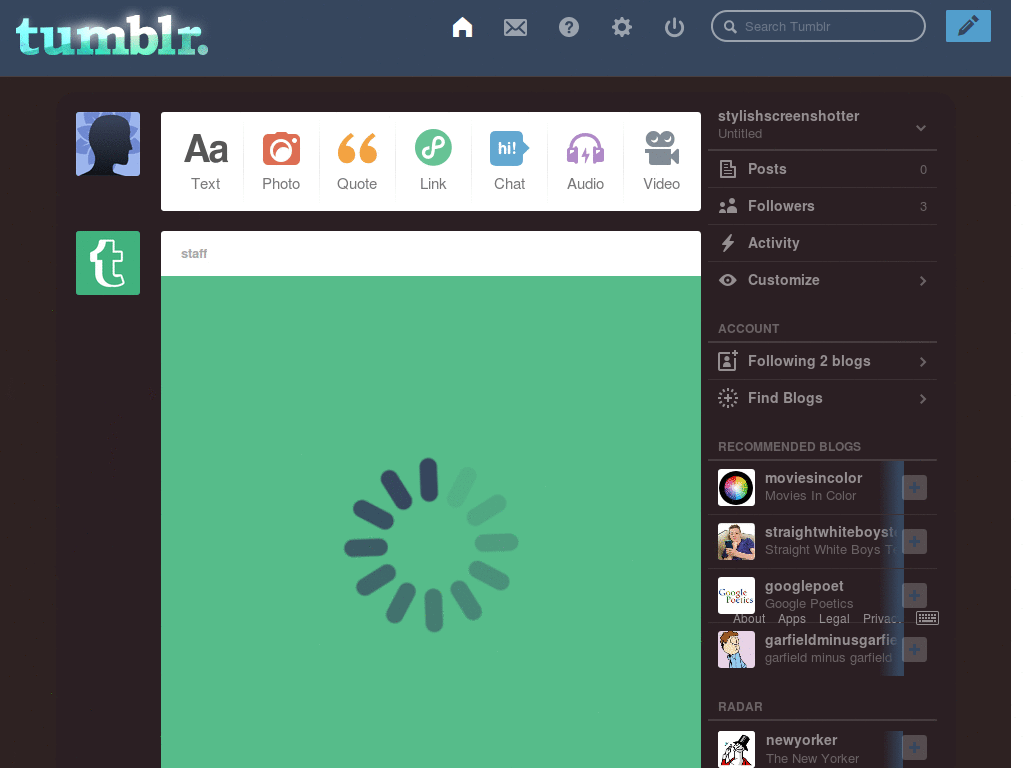Click the Find Blogs row chevron
This screenshot has height=768, width=1024.
coord(923,399)
